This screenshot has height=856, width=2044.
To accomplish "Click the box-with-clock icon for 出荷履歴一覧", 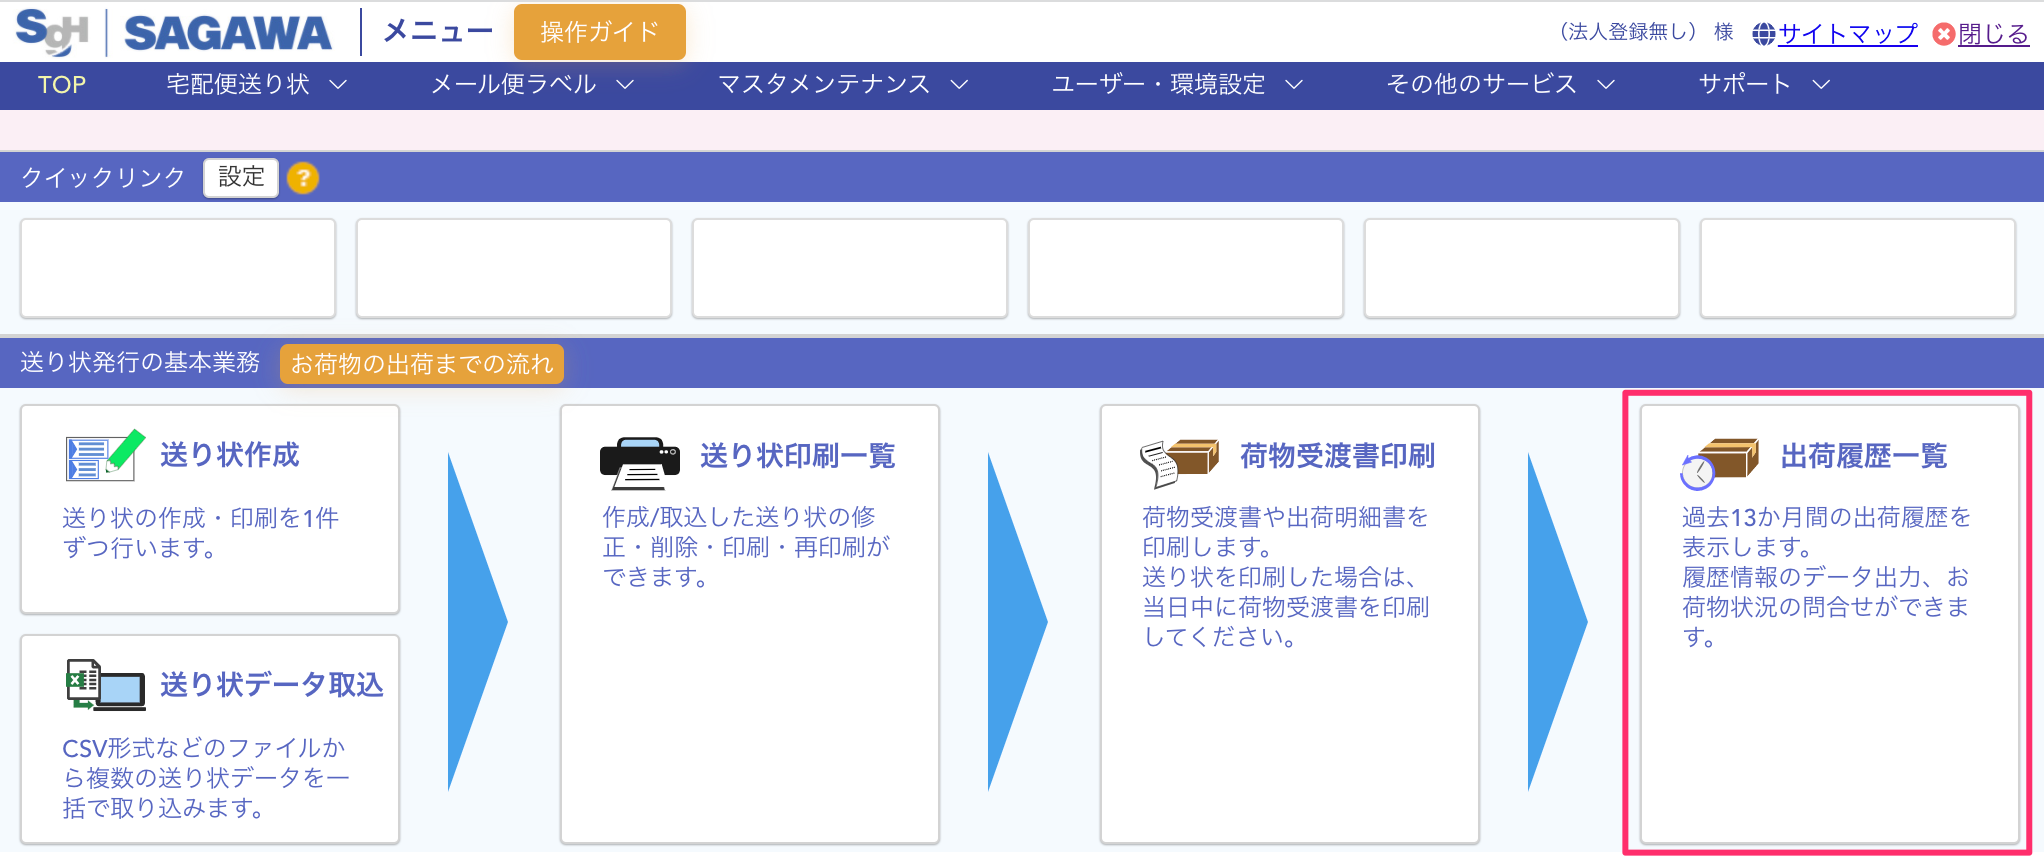I will pyautogui.click(x=1719, y=462).
